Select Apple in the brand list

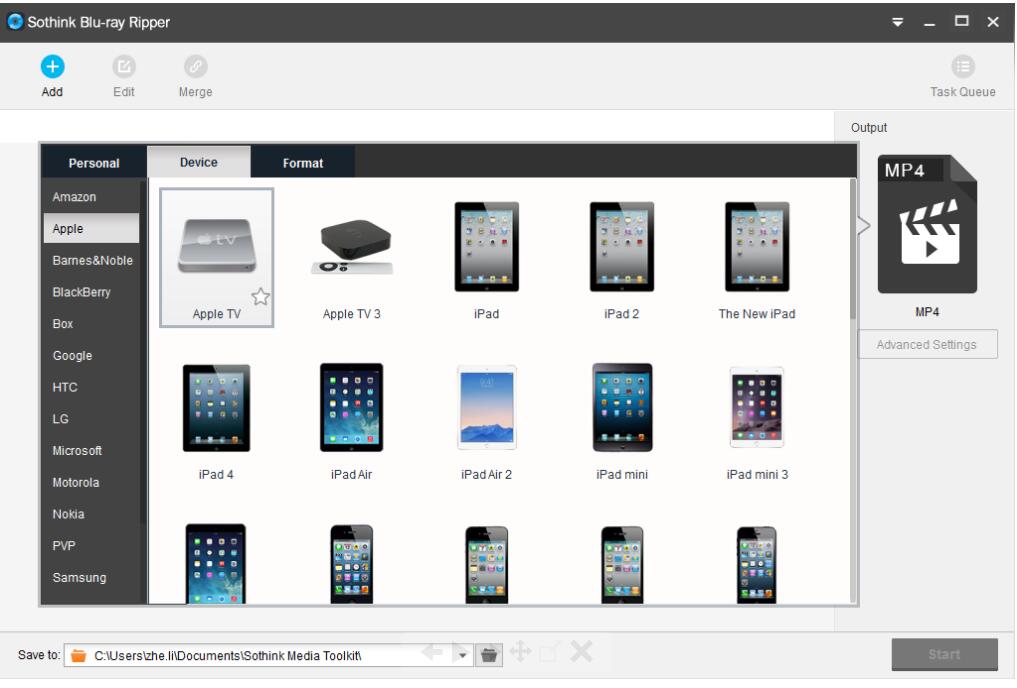coord(91,228)
